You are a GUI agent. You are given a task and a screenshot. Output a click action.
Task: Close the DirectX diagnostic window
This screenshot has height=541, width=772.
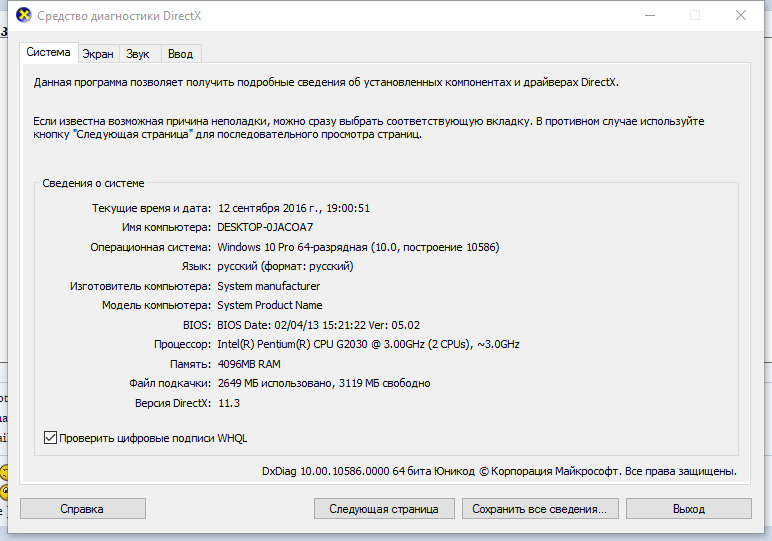coord(740,16)
